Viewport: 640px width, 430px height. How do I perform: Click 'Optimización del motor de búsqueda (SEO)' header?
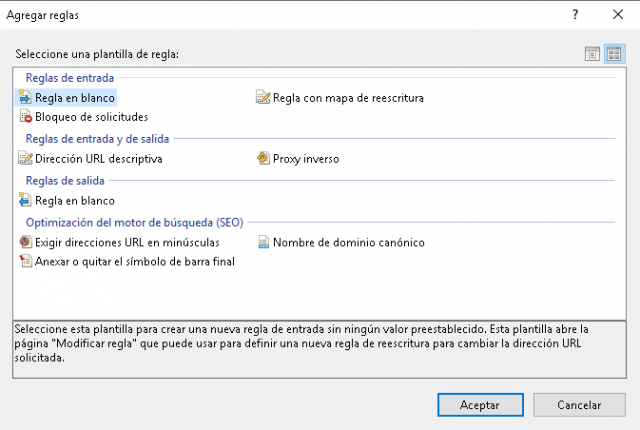pyautogui.click(x=134, y=222)
